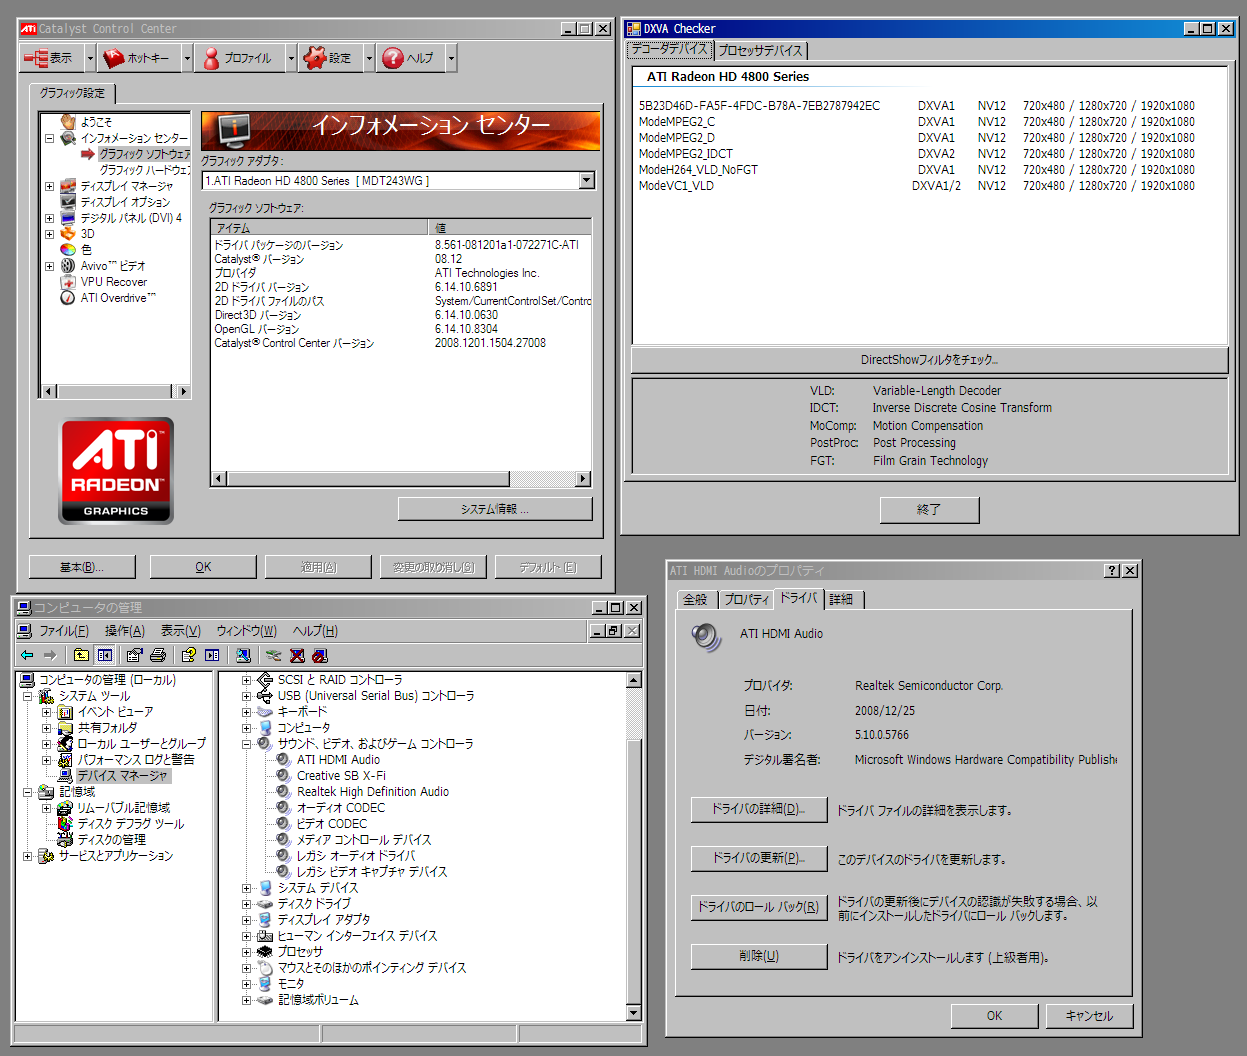The image size is (1247, 1056).
Task: Click 削除(U) to uninstall the driver
Action: [759, 956]
